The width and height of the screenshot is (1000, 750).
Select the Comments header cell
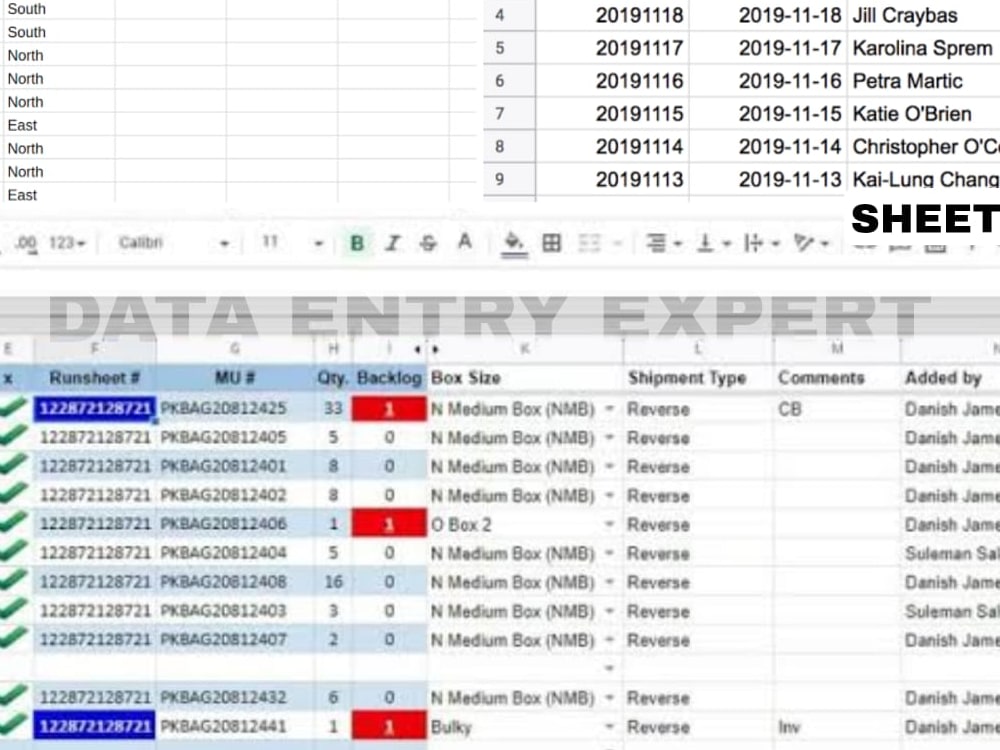837,378
